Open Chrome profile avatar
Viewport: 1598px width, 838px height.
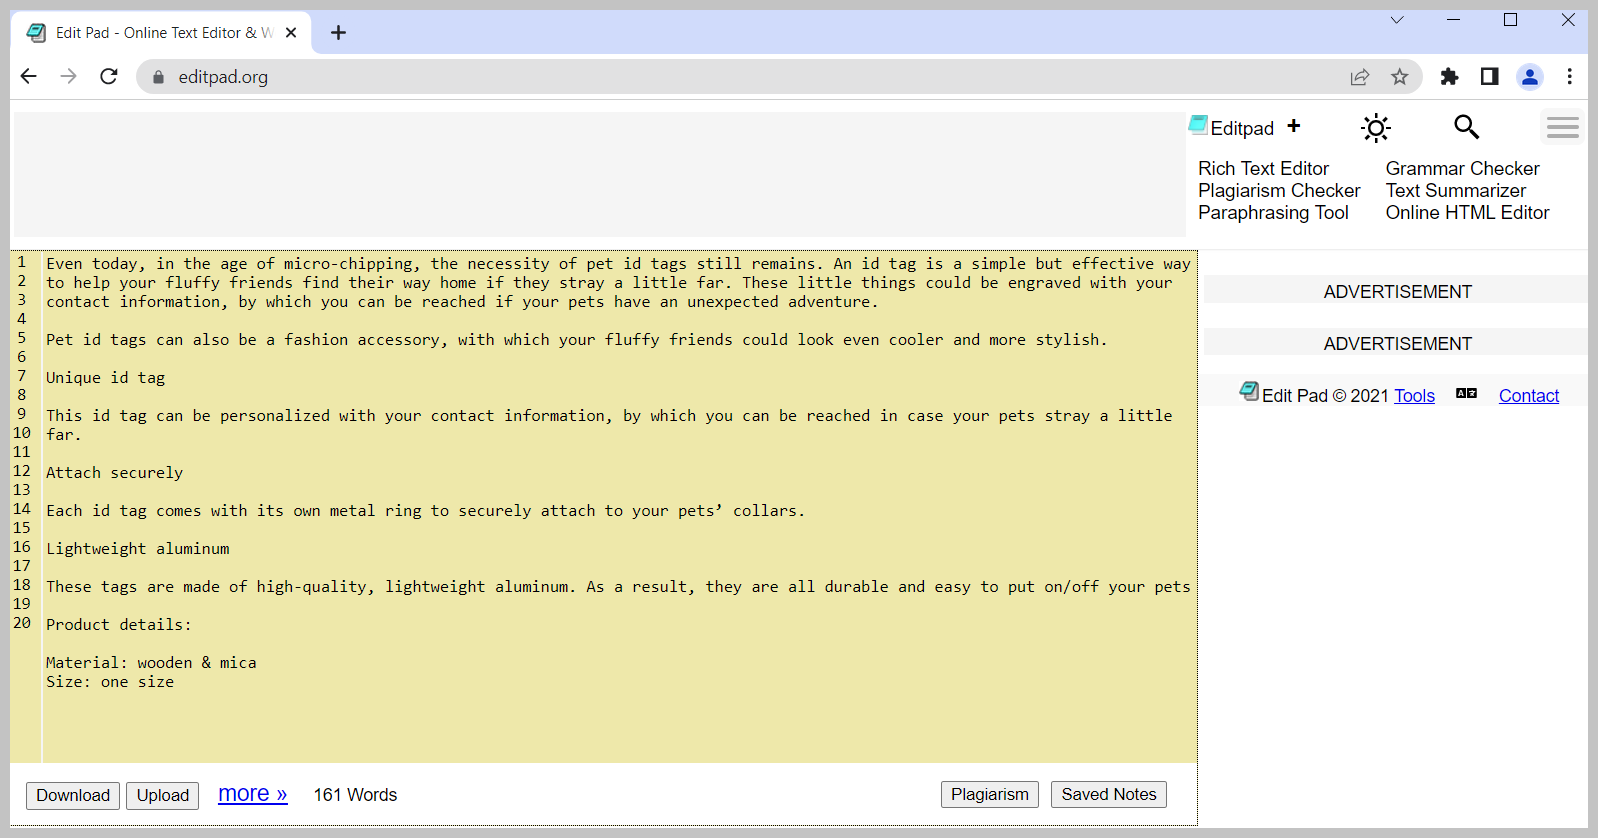tap(1530, 77)
